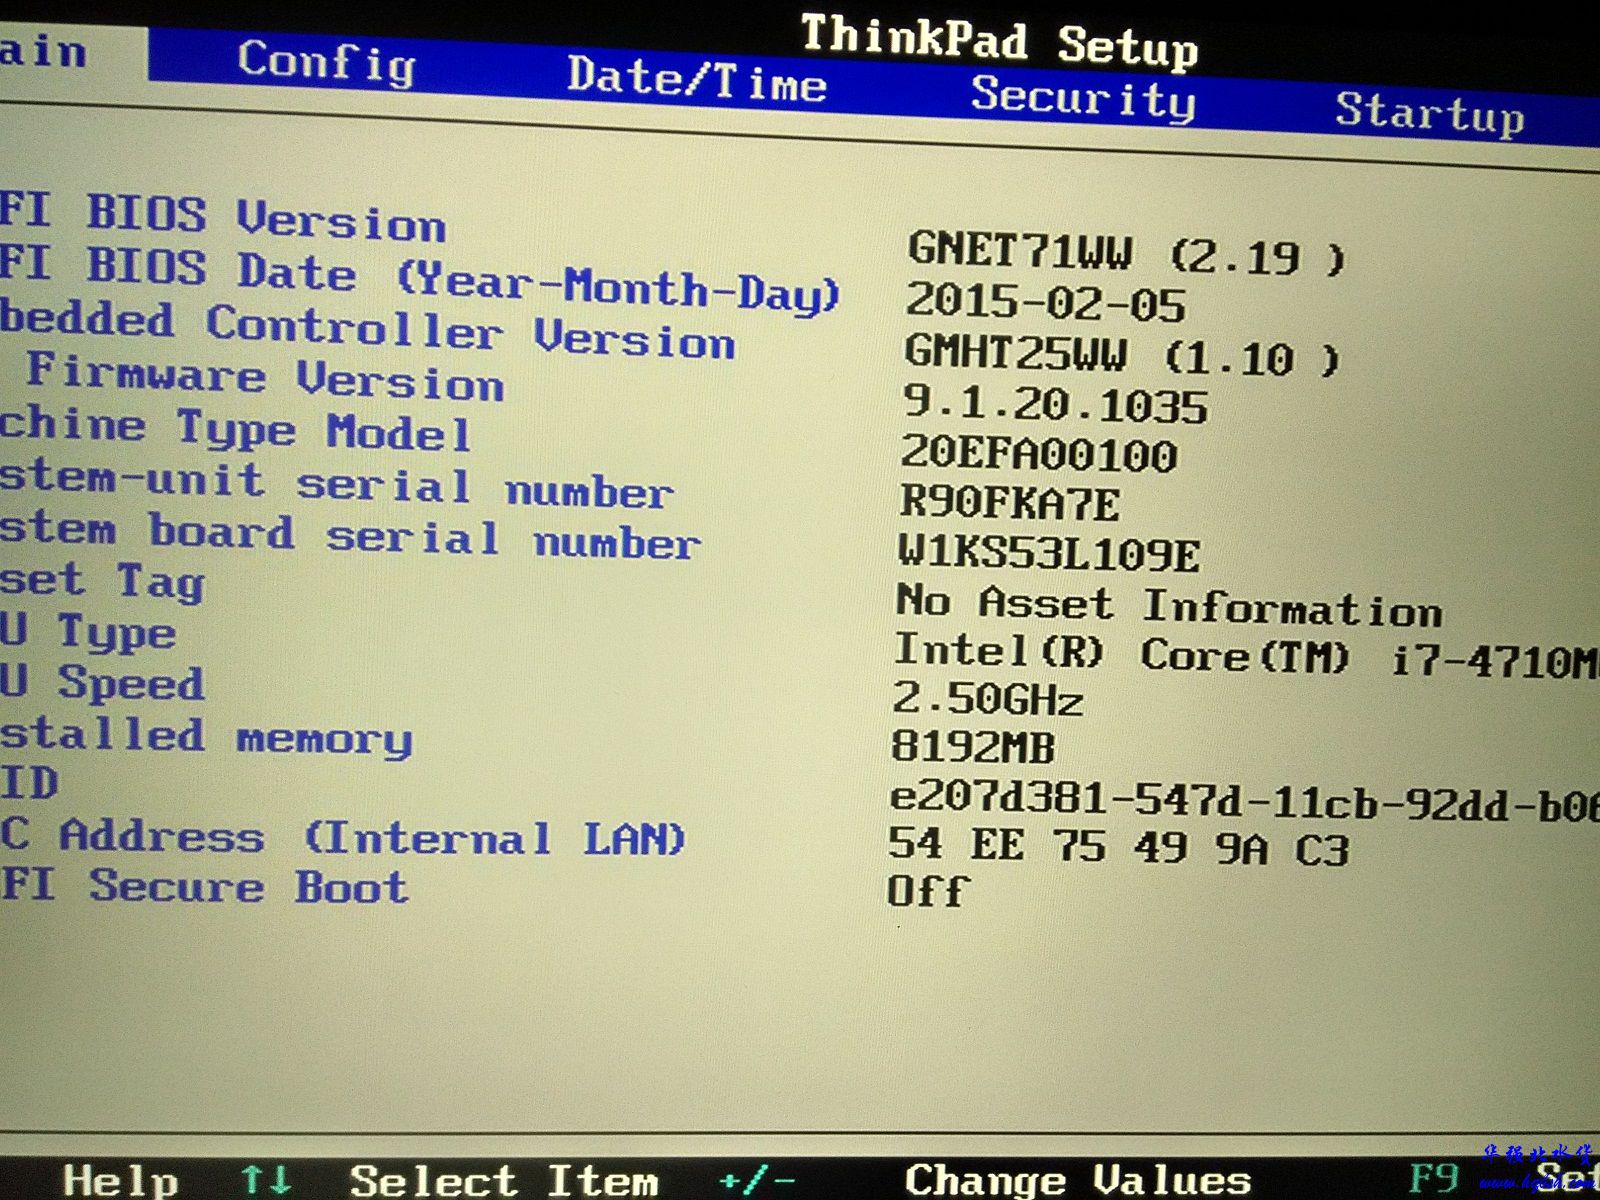Select the board serial W1KS53L109E
1600x1200 pixels.
tap(1048, 552)
